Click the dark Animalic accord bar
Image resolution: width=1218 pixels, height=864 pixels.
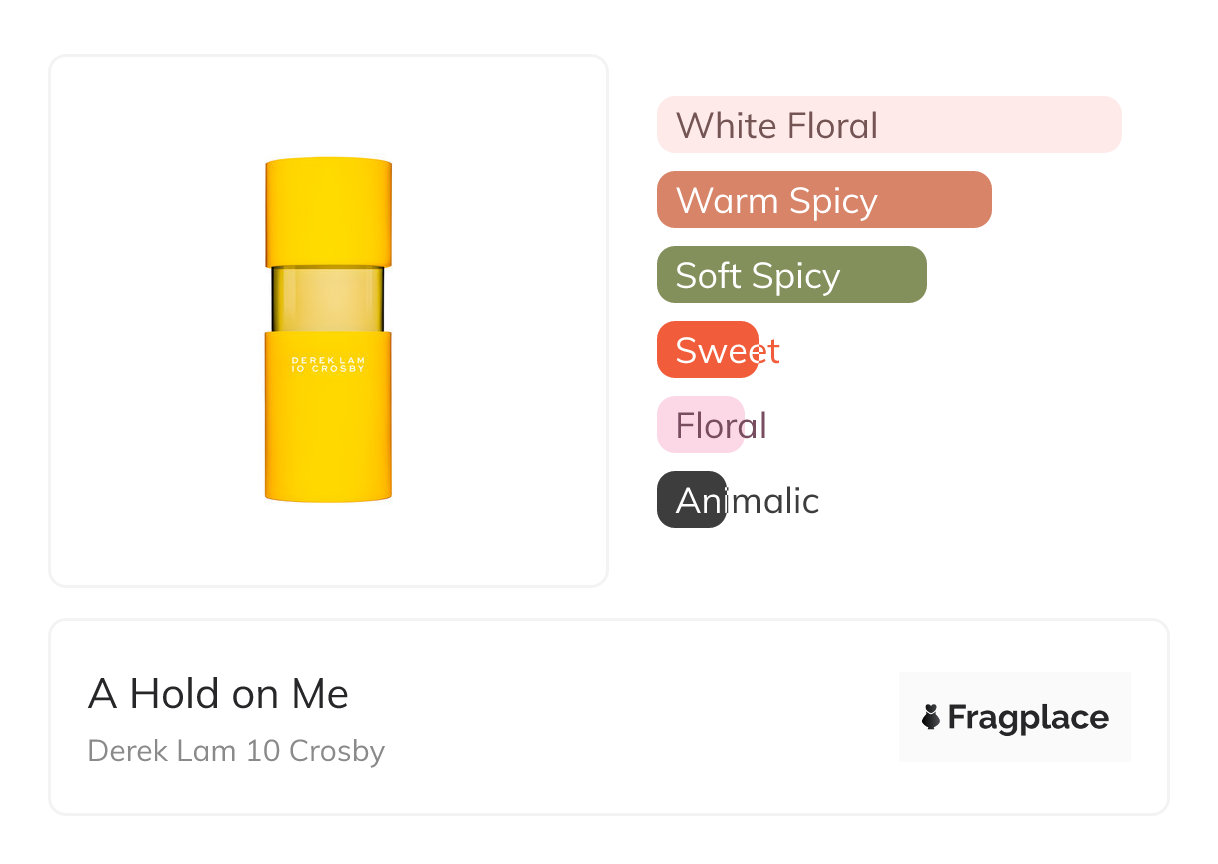click(x=691, y=500)
